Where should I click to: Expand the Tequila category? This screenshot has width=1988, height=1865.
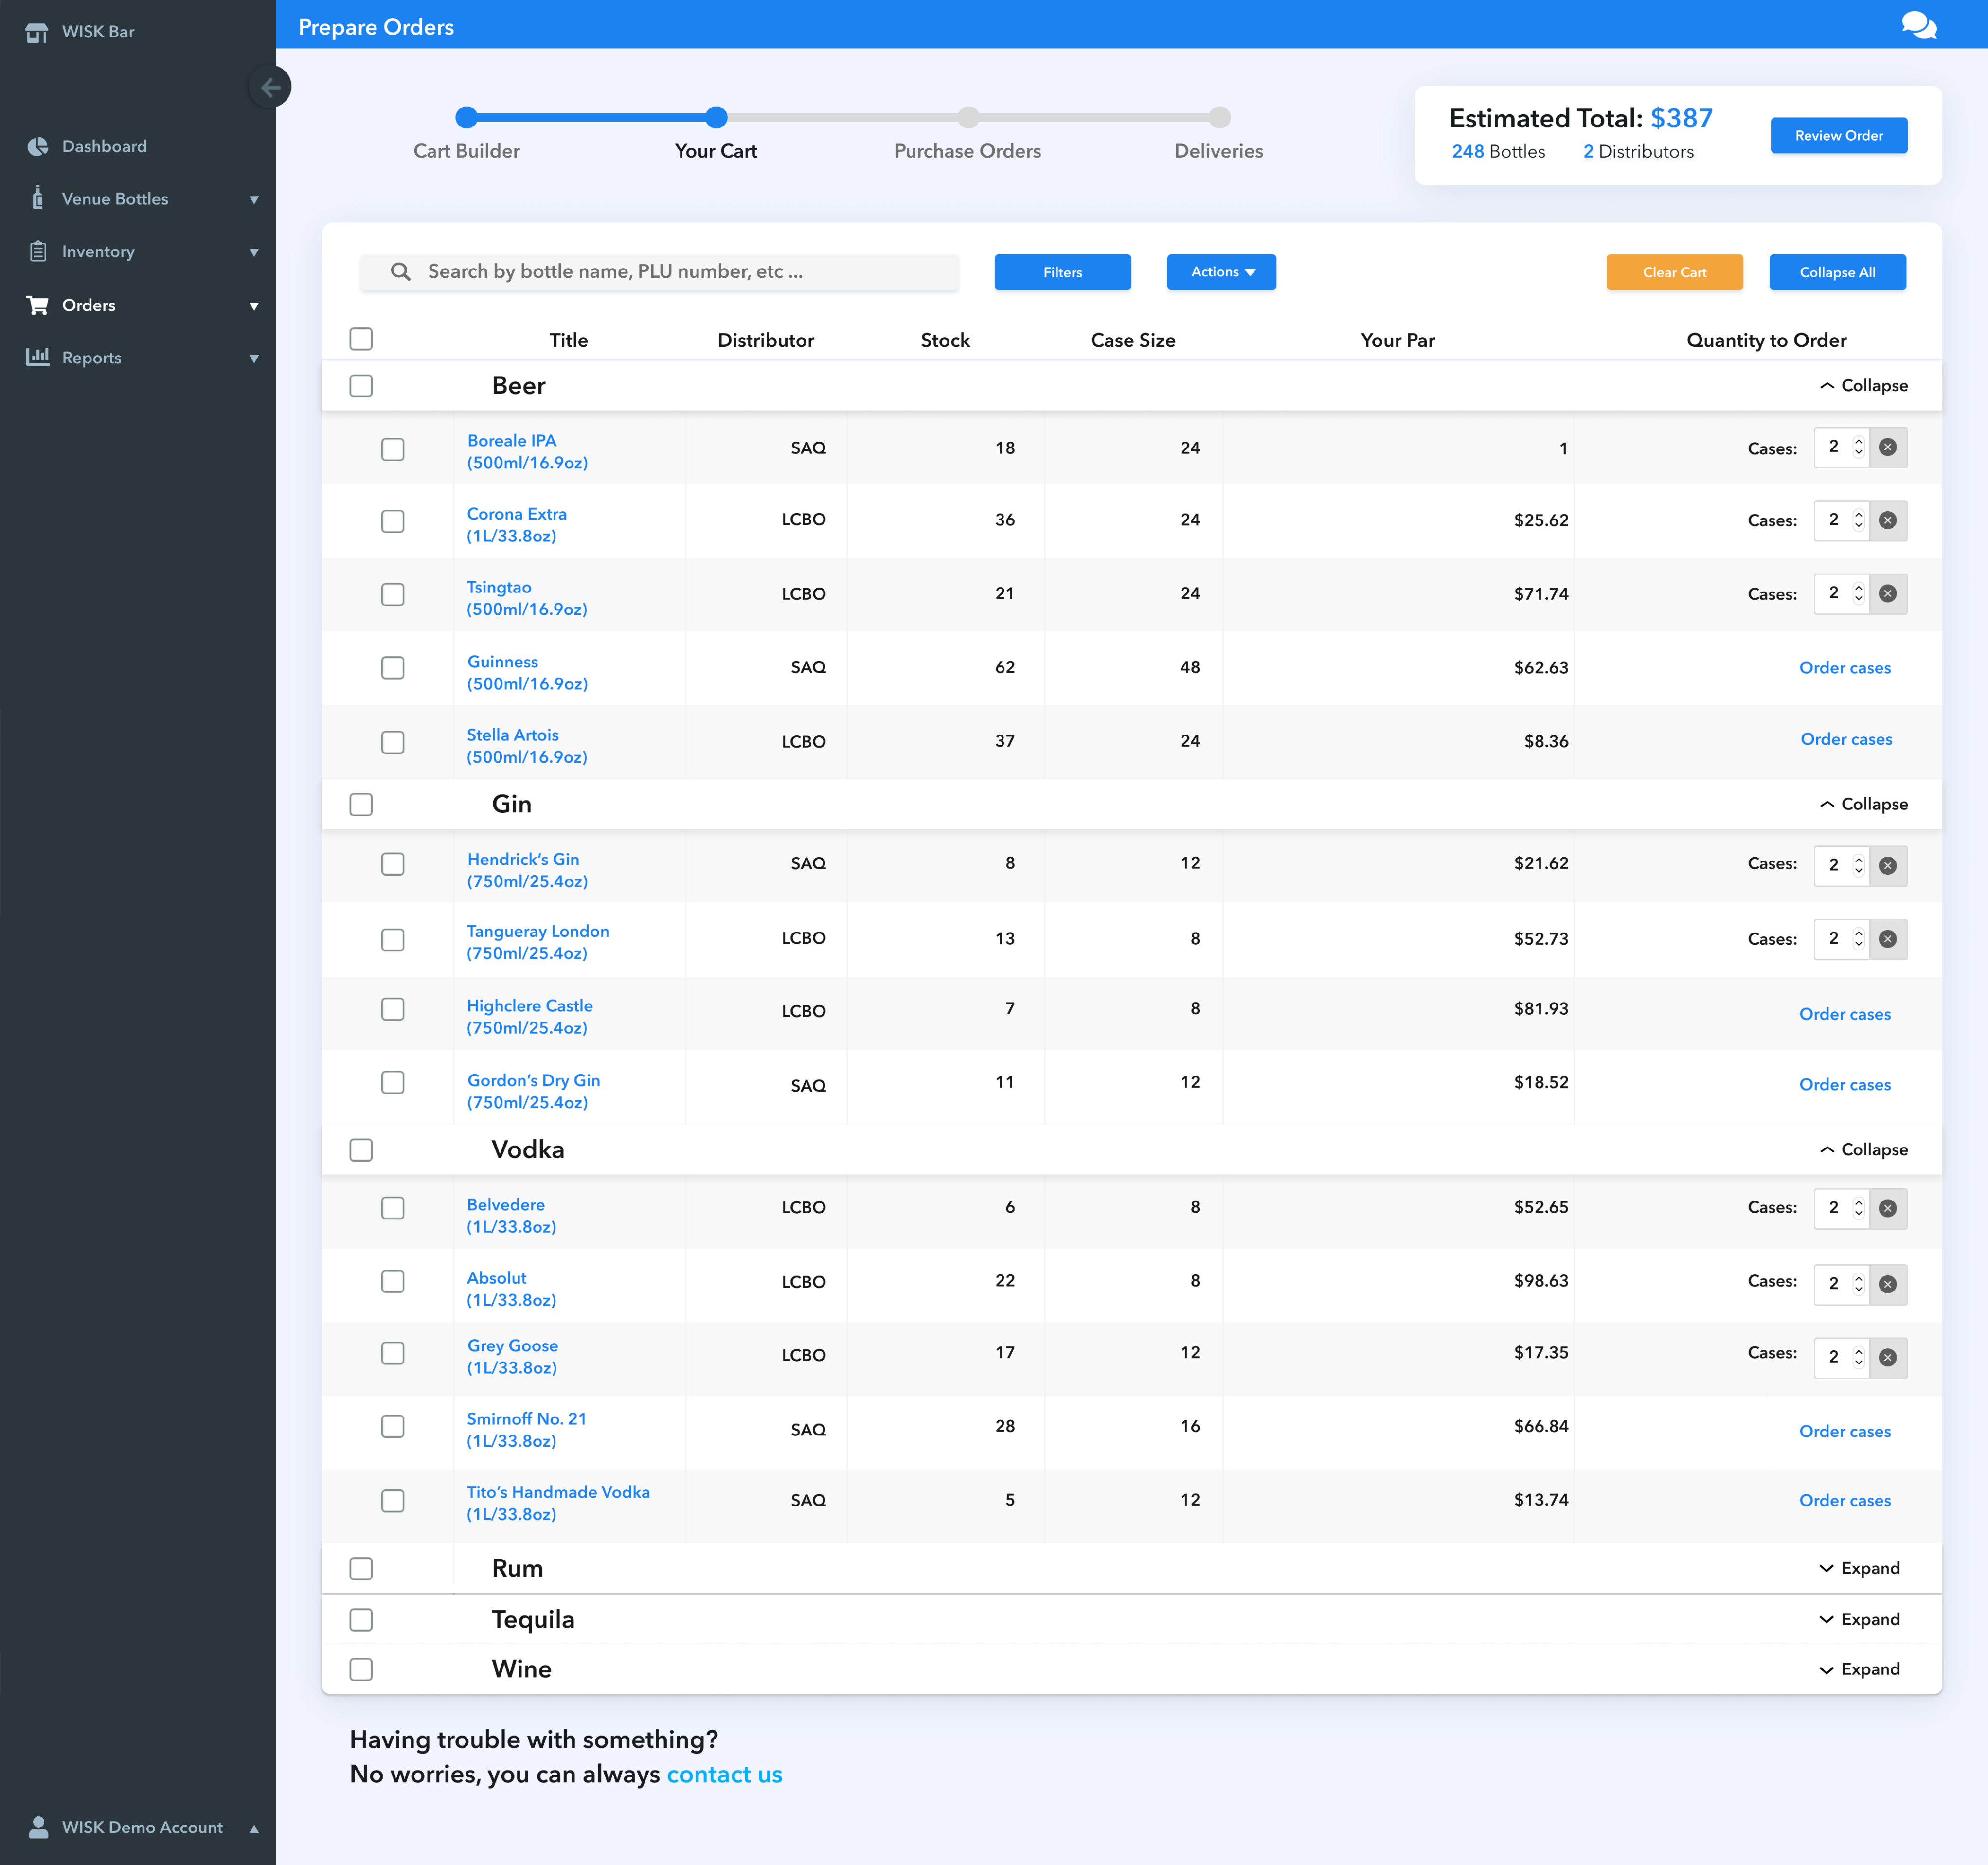(1859, 1619)
